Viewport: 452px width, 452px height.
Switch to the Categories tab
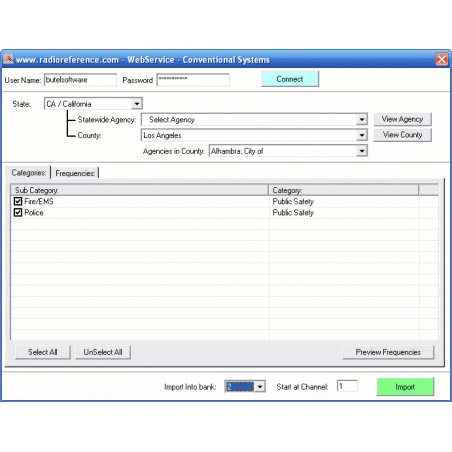tap(29, 173)
